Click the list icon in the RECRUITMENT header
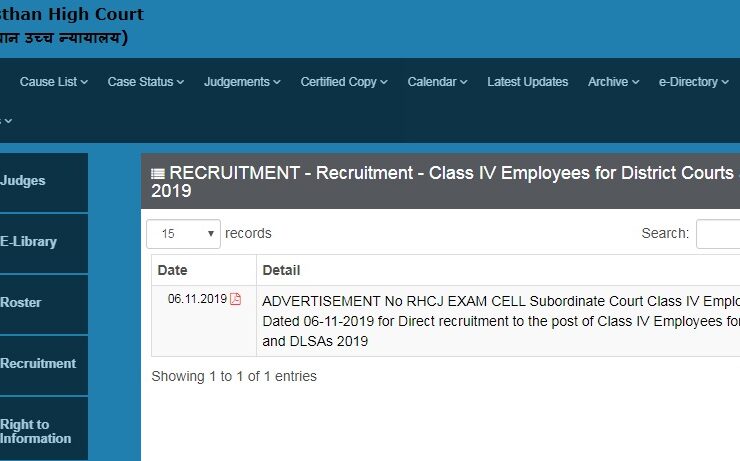The width and height of the screenshot is (740, 461). click(158, 174)
